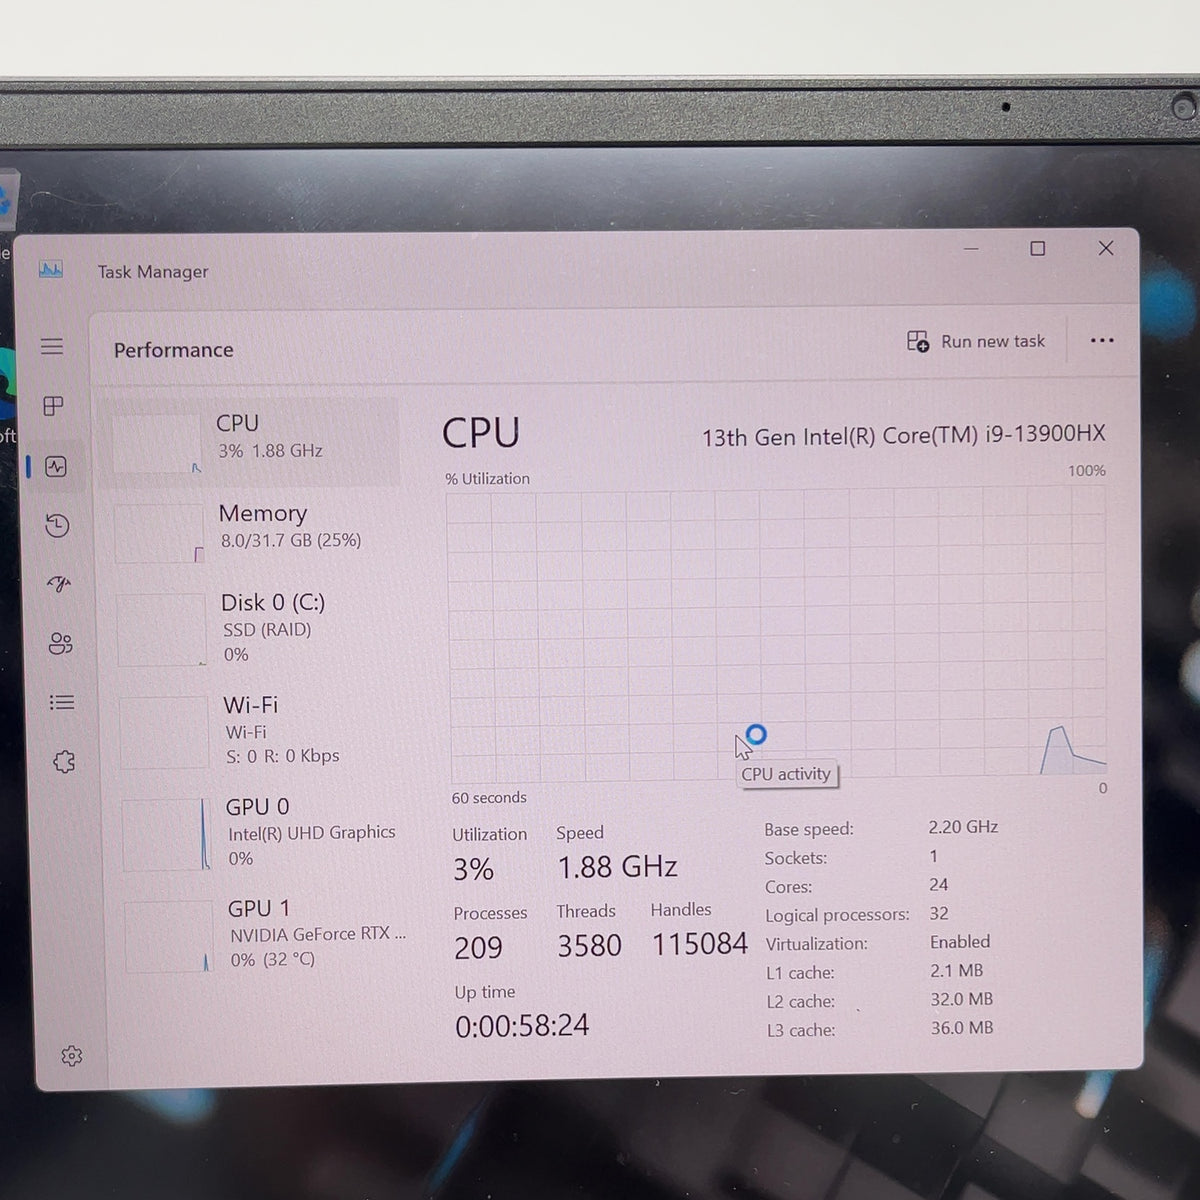Click the CPU utilization graph area
The image size is (1200, 1200).
coord(777,632)
